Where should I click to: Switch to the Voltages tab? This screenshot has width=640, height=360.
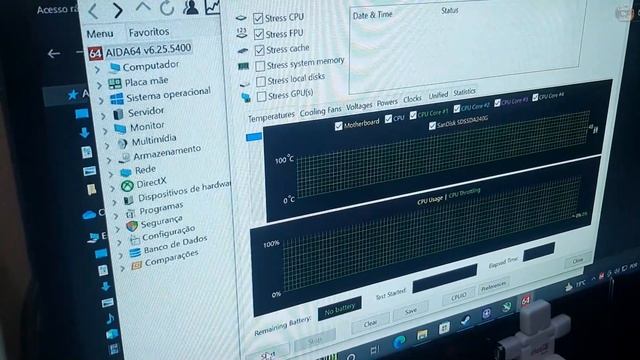point(359,107)
